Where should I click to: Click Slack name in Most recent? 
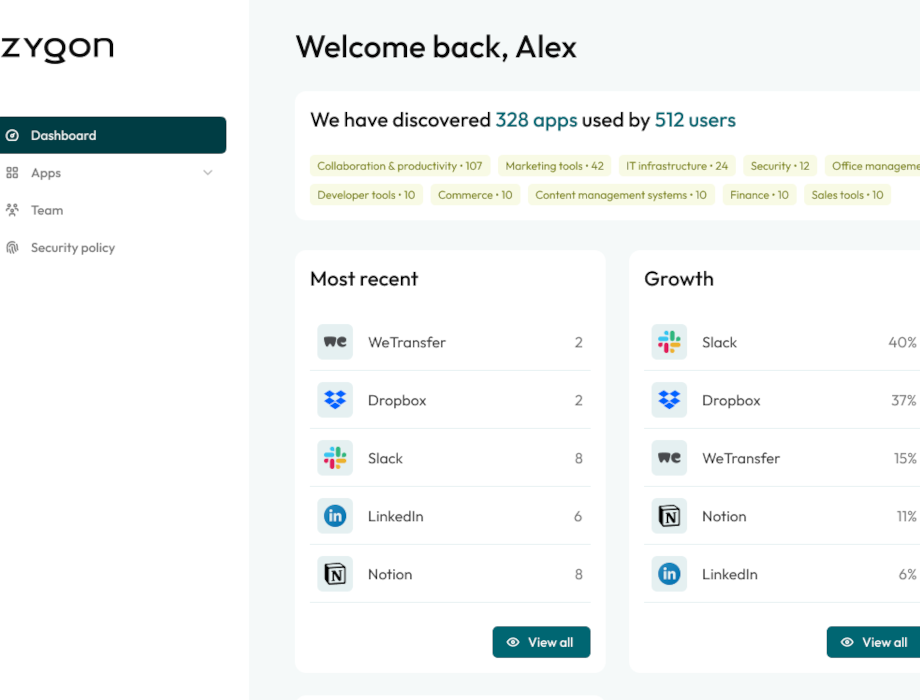click(385, 458)
